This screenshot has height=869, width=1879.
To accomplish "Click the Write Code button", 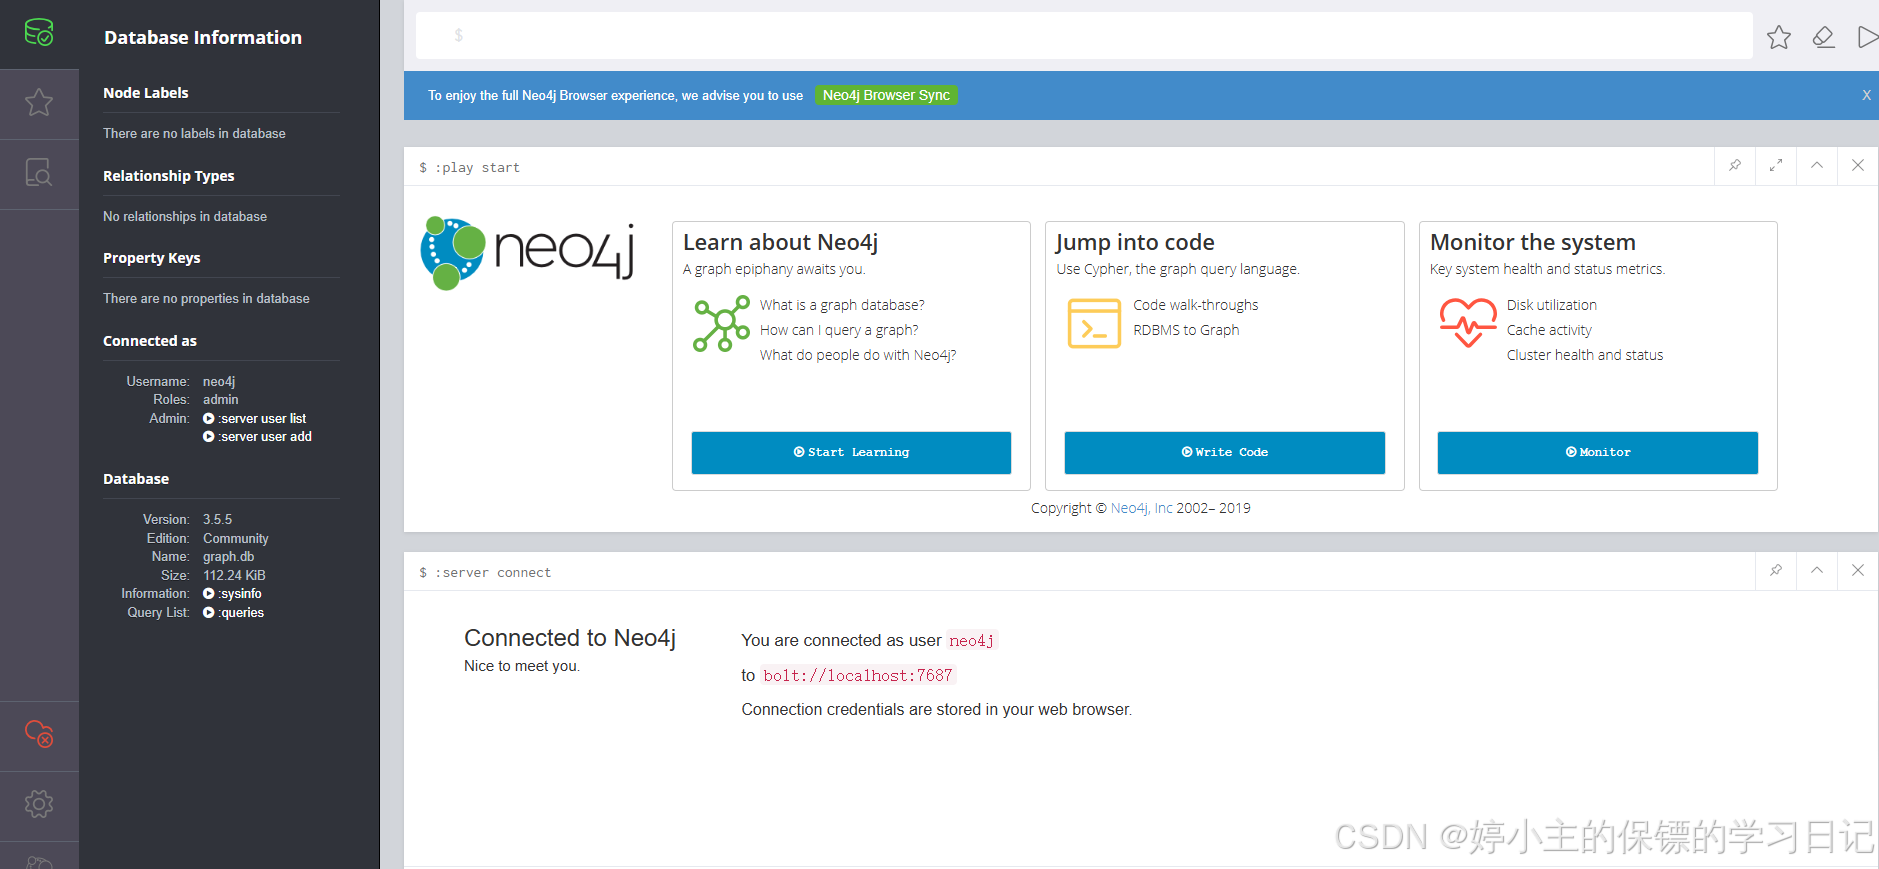I will point(1224,452).
